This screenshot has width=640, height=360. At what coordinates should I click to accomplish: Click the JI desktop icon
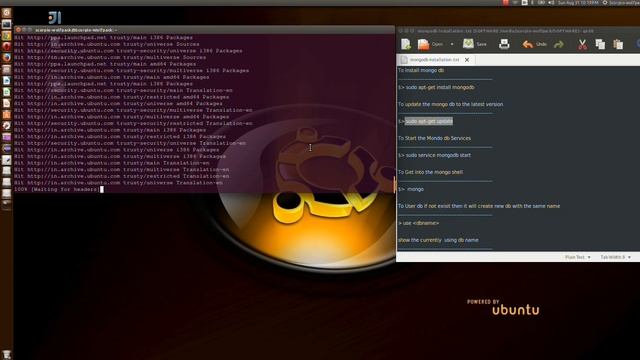coord(55,18)
